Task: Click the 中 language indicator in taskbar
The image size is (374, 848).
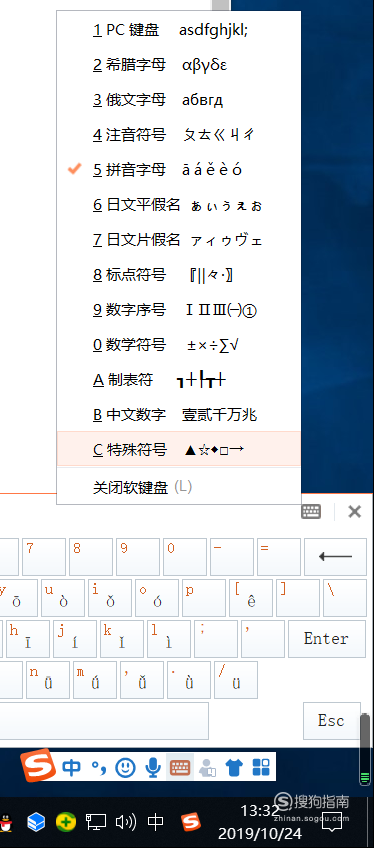Action: tap(156, 823)
